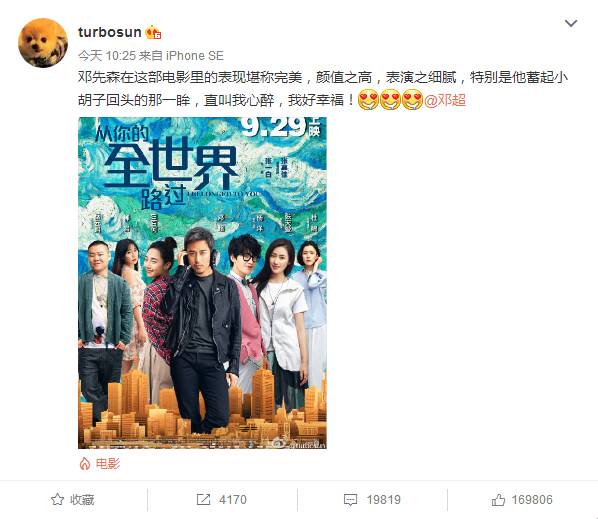This screenshot has width=598, height=519.
Task: Click the comment bubble icon
Action: pos(350,500)
